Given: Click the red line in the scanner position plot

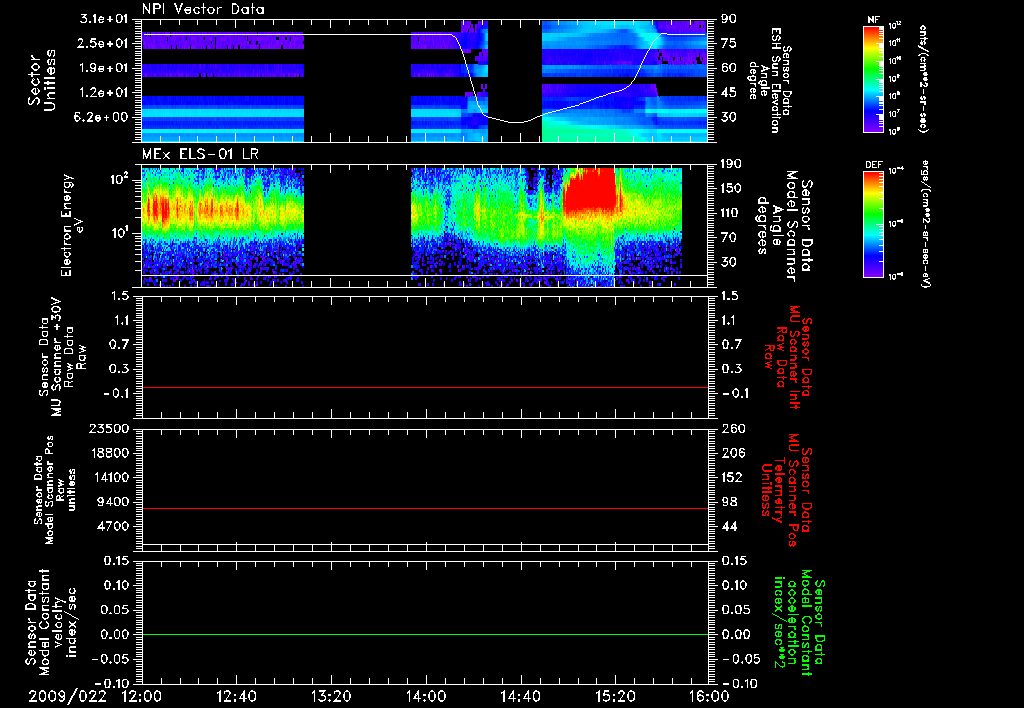Looking at the screenshot, I should (x=425, y=508).
